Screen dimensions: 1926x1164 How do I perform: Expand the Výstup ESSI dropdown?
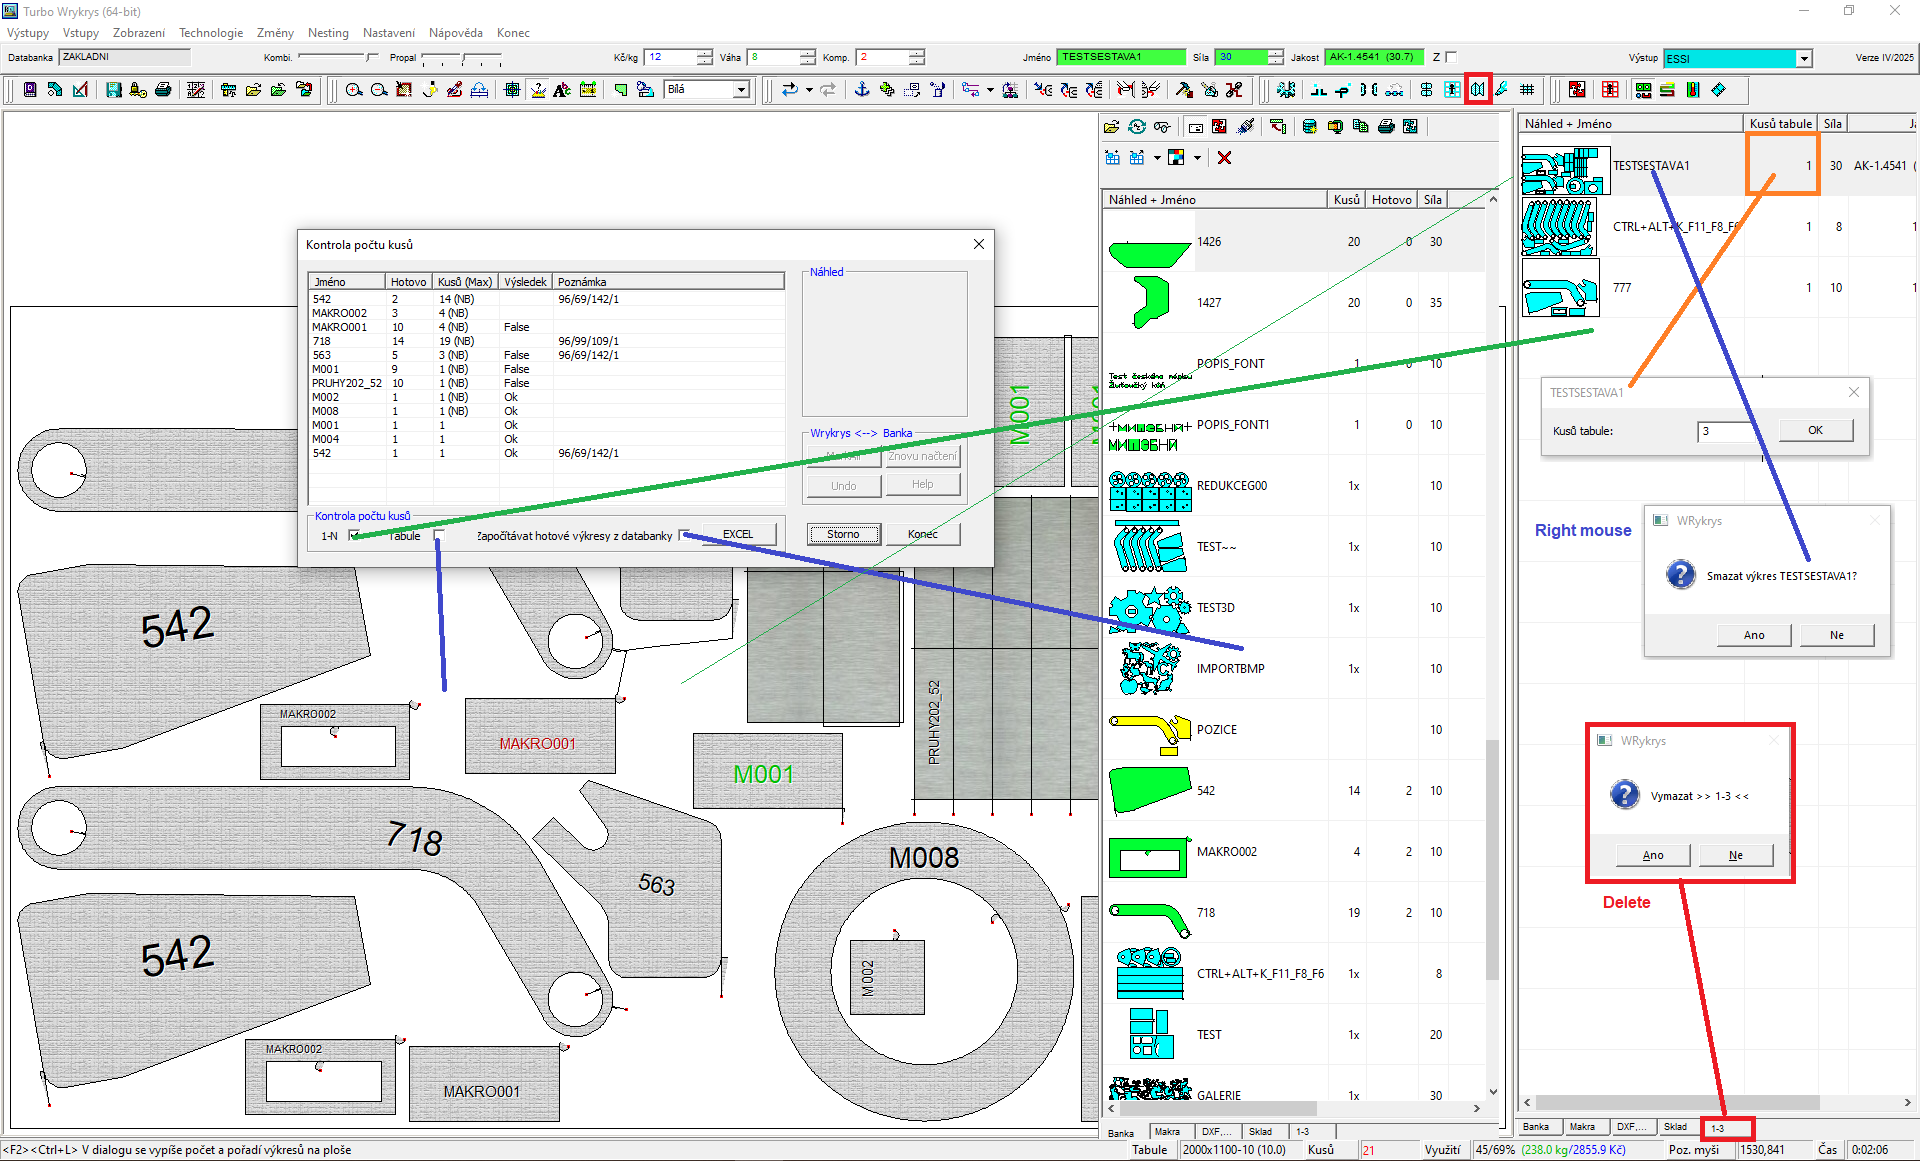(x=1804, y=59)
